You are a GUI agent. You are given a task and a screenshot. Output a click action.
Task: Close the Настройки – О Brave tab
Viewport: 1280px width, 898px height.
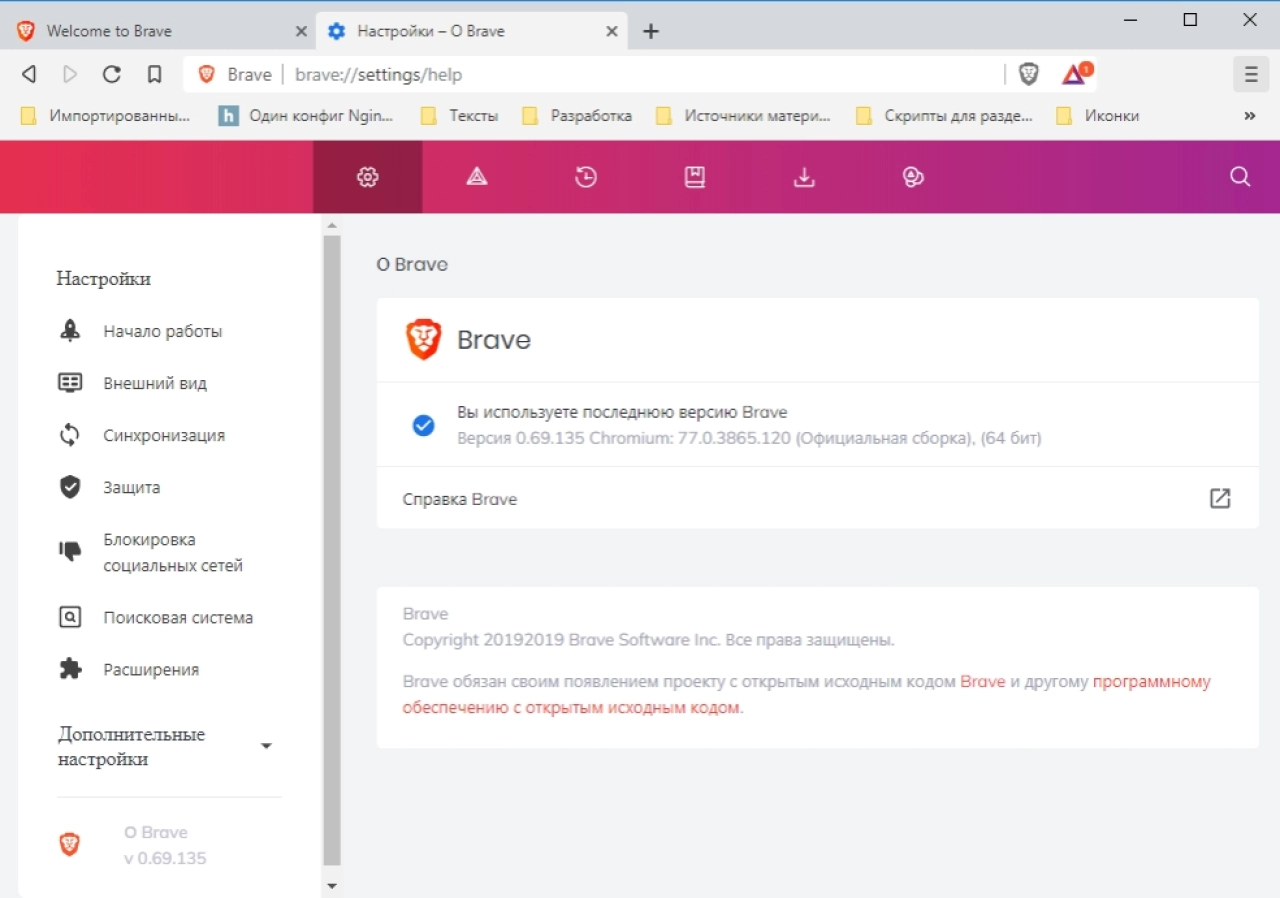click(x=611, y=31)
